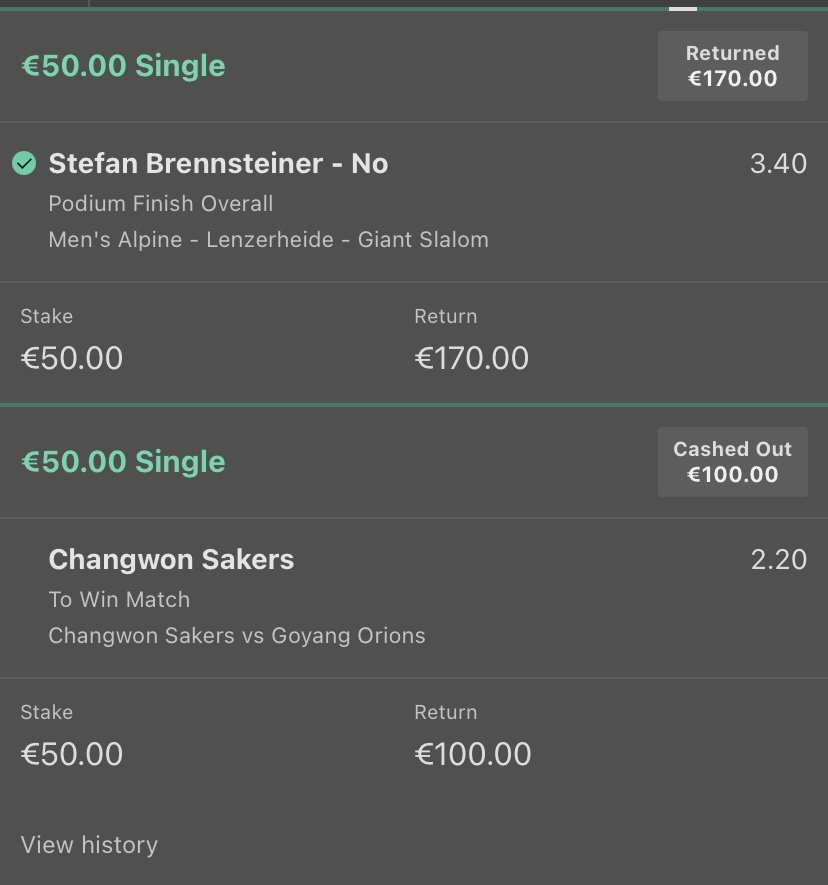The width and height of the screenshot is (828, 885).
Task: Click the €100.00 amount under the Return label
Action: [x=472, y=754]
